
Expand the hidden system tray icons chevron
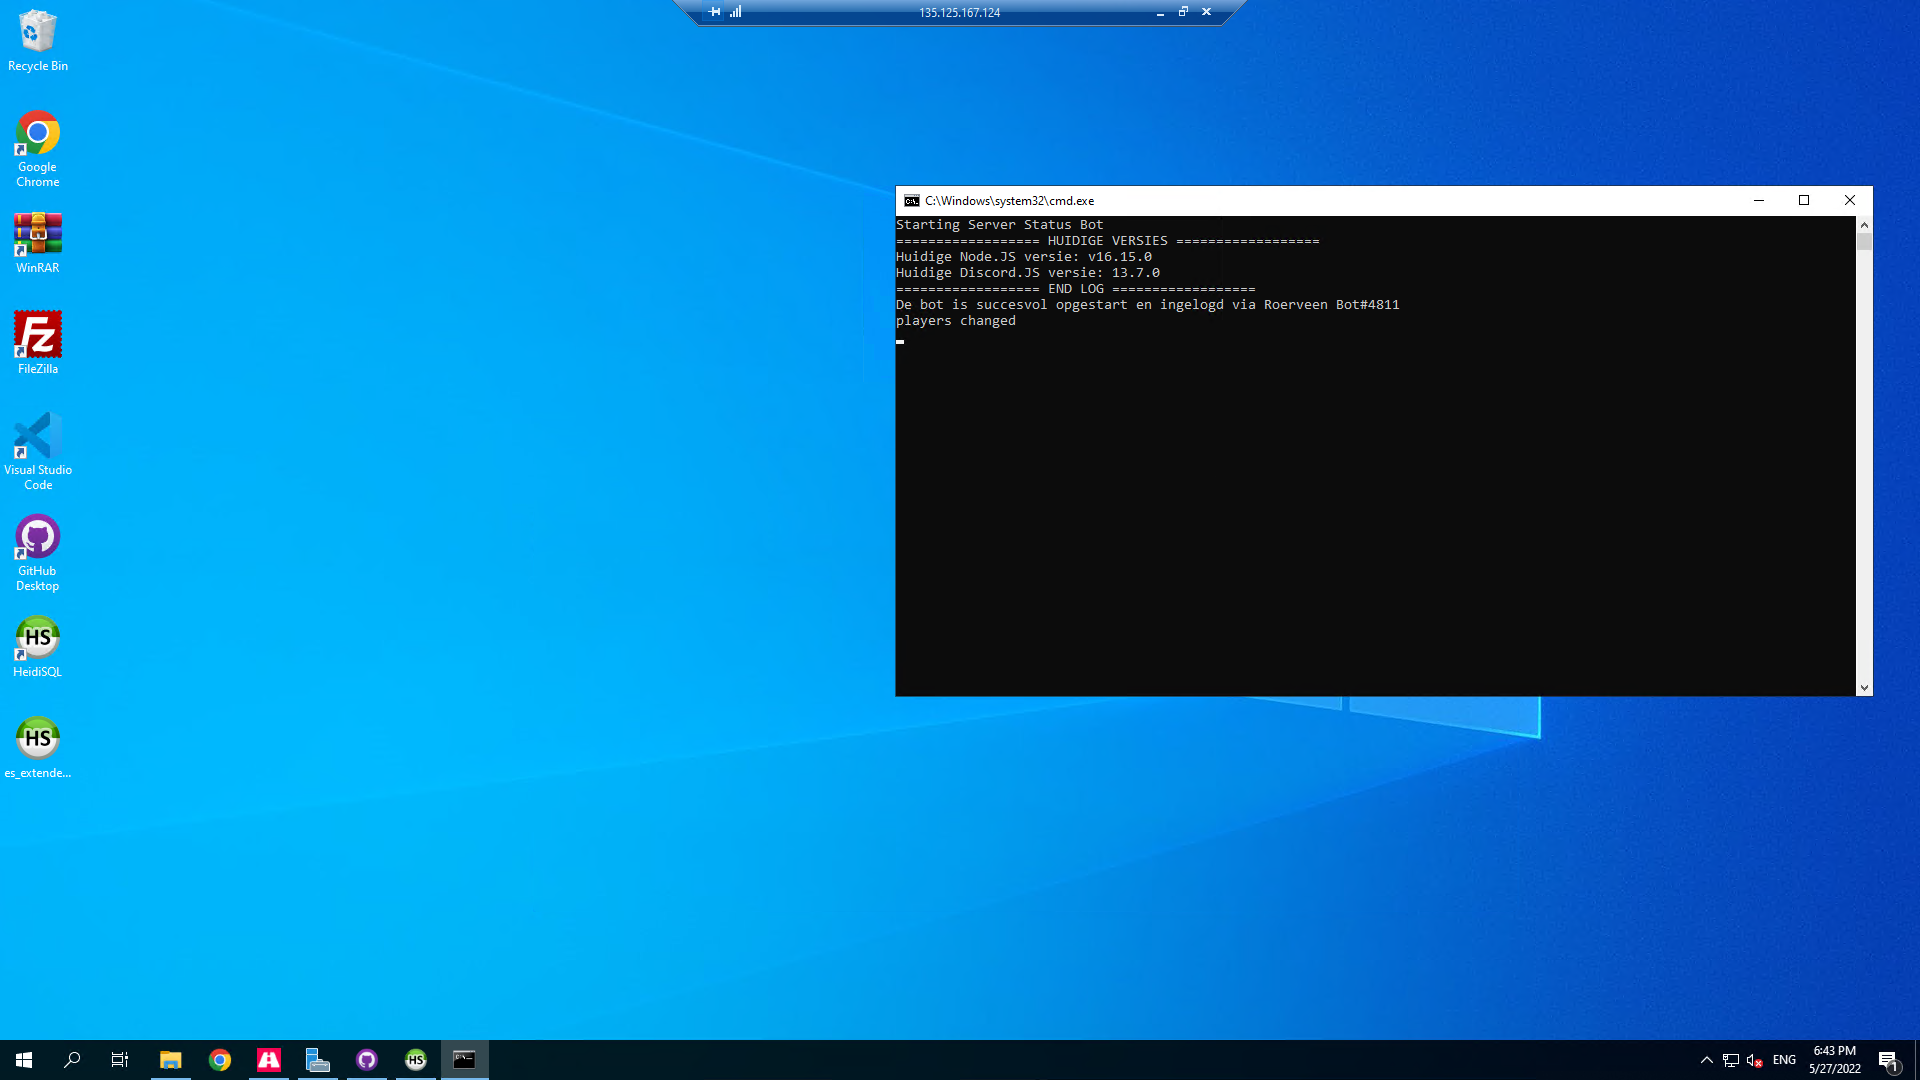click(1707, 1060)
